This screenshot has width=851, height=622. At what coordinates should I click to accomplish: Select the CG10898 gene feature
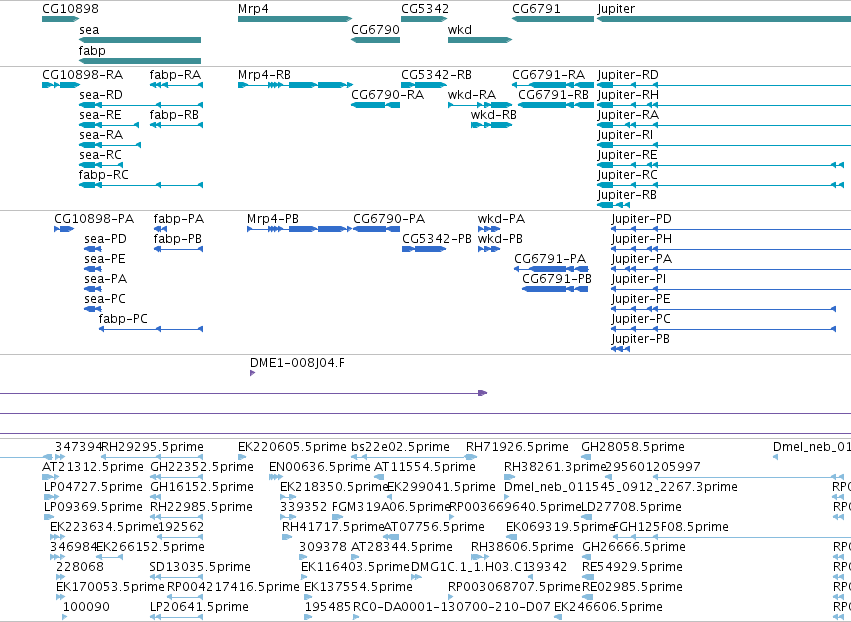pyautogui.click(x=60, y=19)
